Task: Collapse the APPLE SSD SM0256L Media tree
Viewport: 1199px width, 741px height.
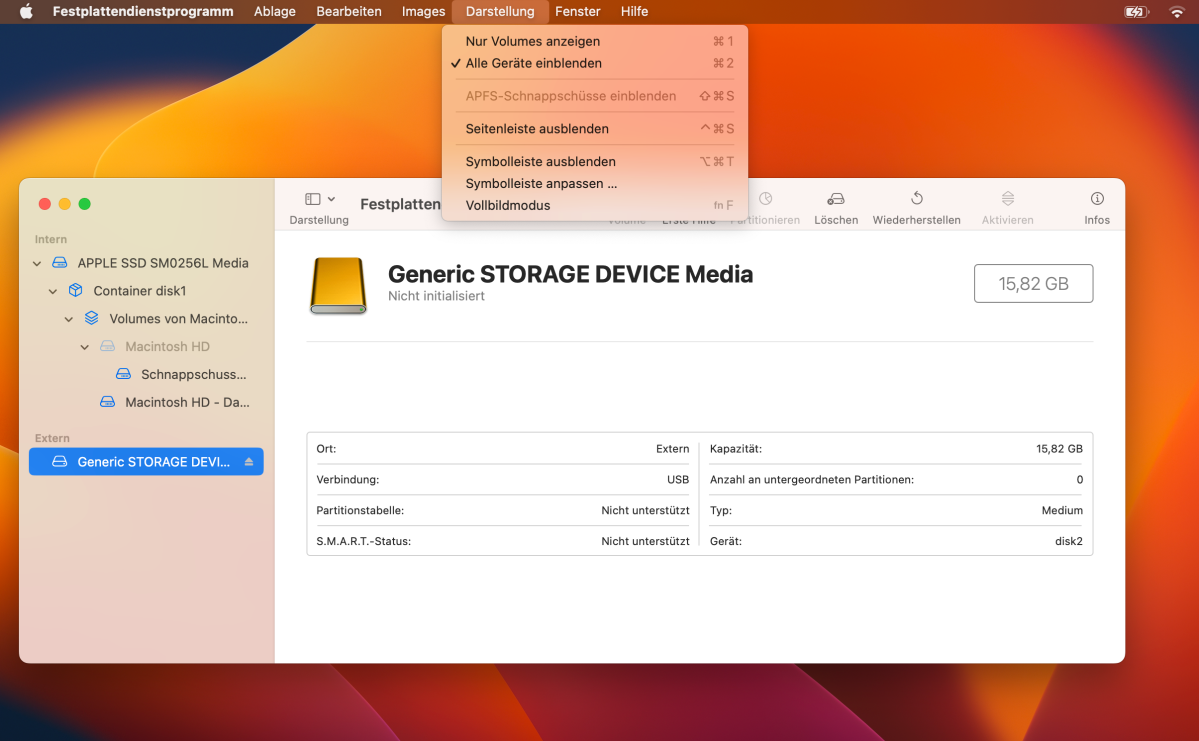Action: (37, 263)
